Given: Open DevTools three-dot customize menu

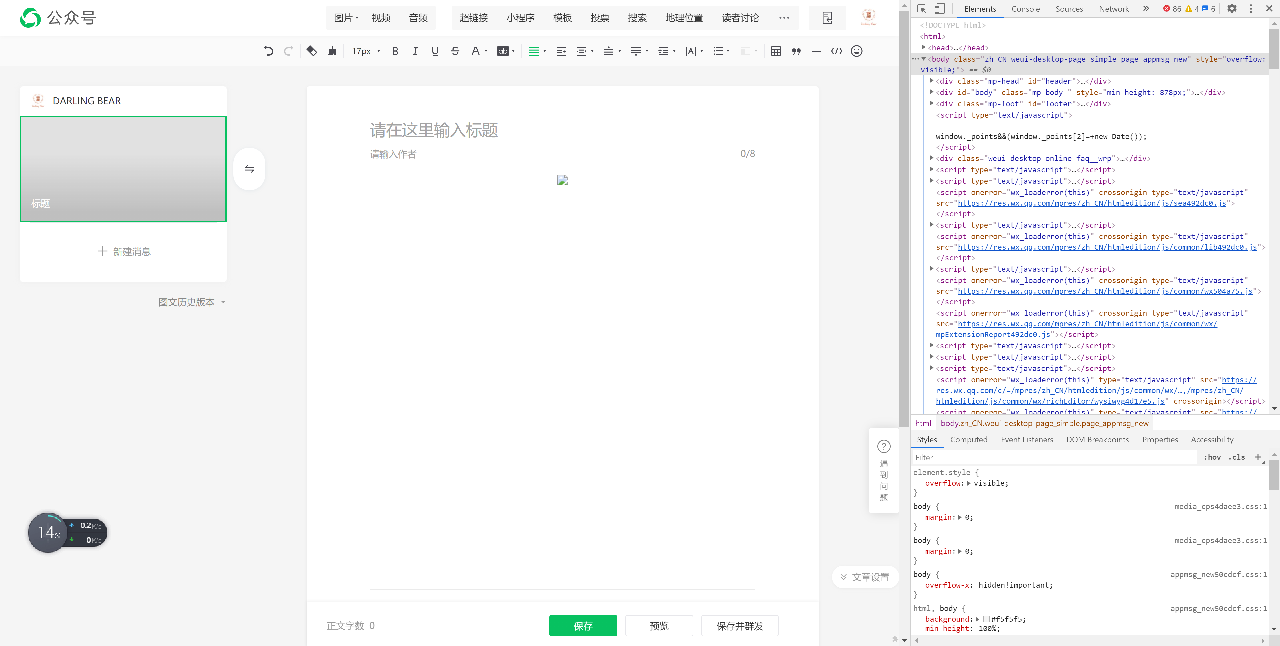Looking at the screenshot, I should 1251,8.
